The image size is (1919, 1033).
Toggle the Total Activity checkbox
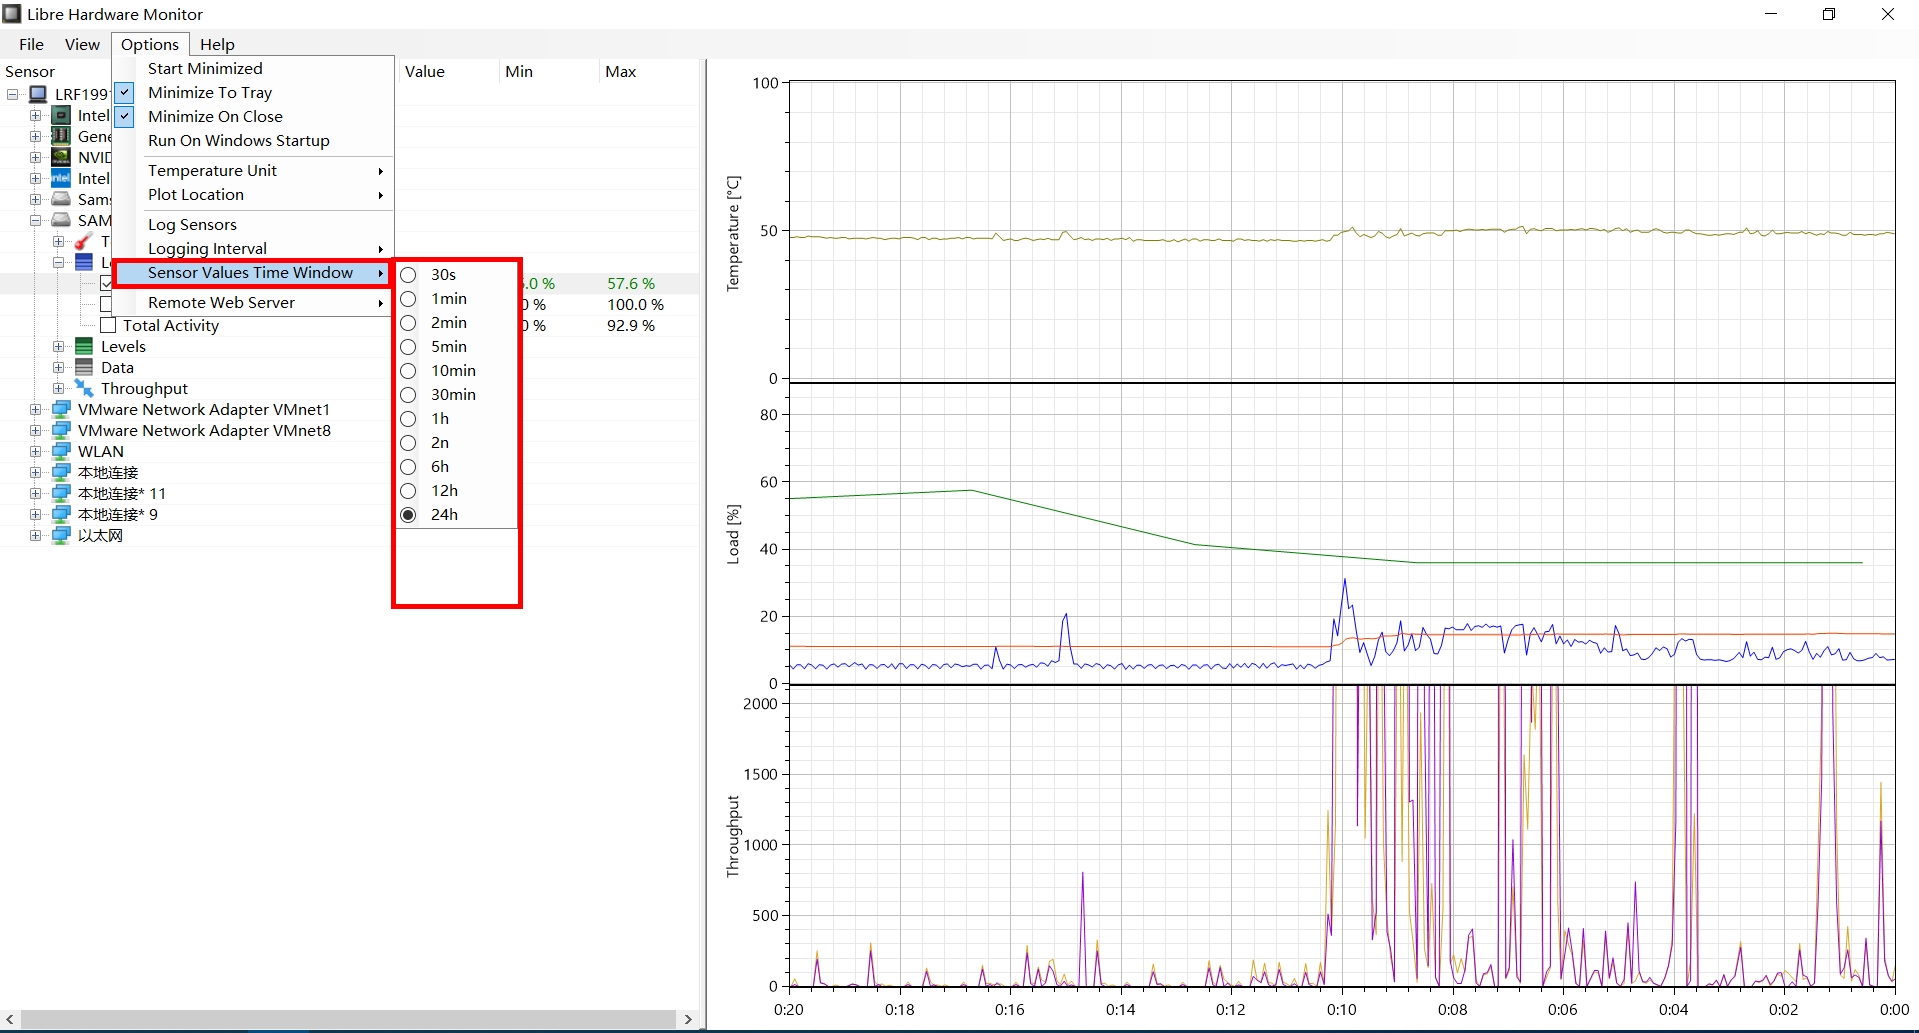click(x=108, y=325)
